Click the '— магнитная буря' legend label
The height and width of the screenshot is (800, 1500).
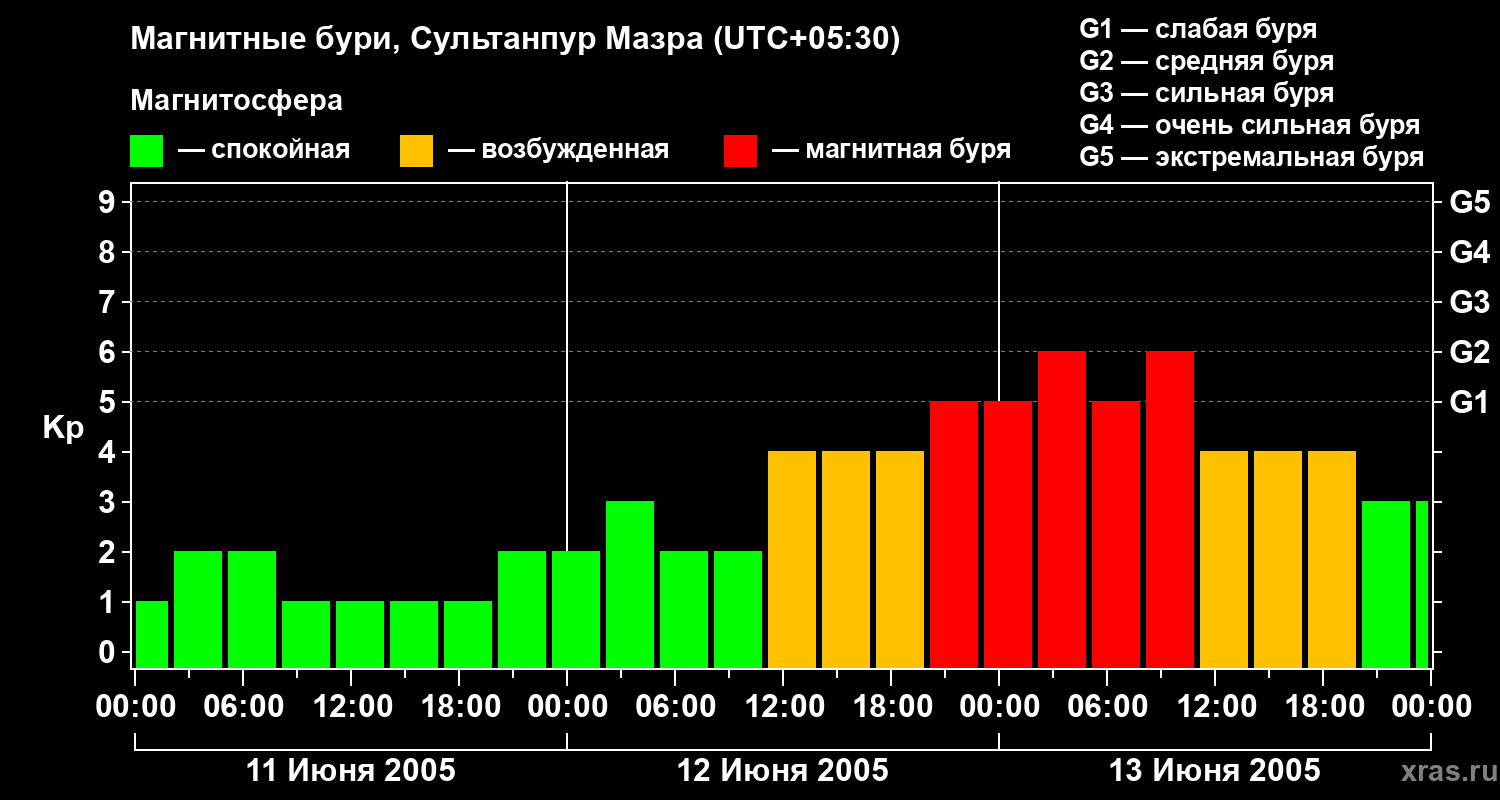(x=891, y=151)
